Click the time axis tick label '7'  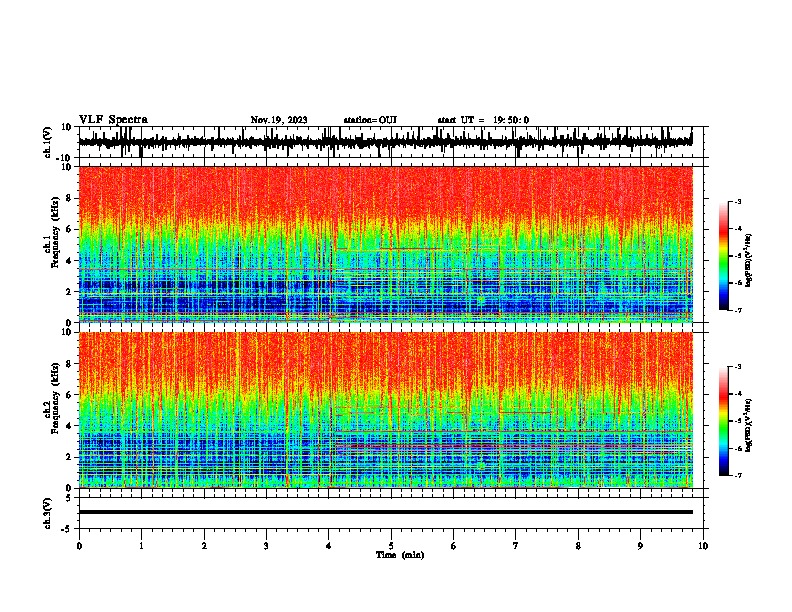(516, 546)
